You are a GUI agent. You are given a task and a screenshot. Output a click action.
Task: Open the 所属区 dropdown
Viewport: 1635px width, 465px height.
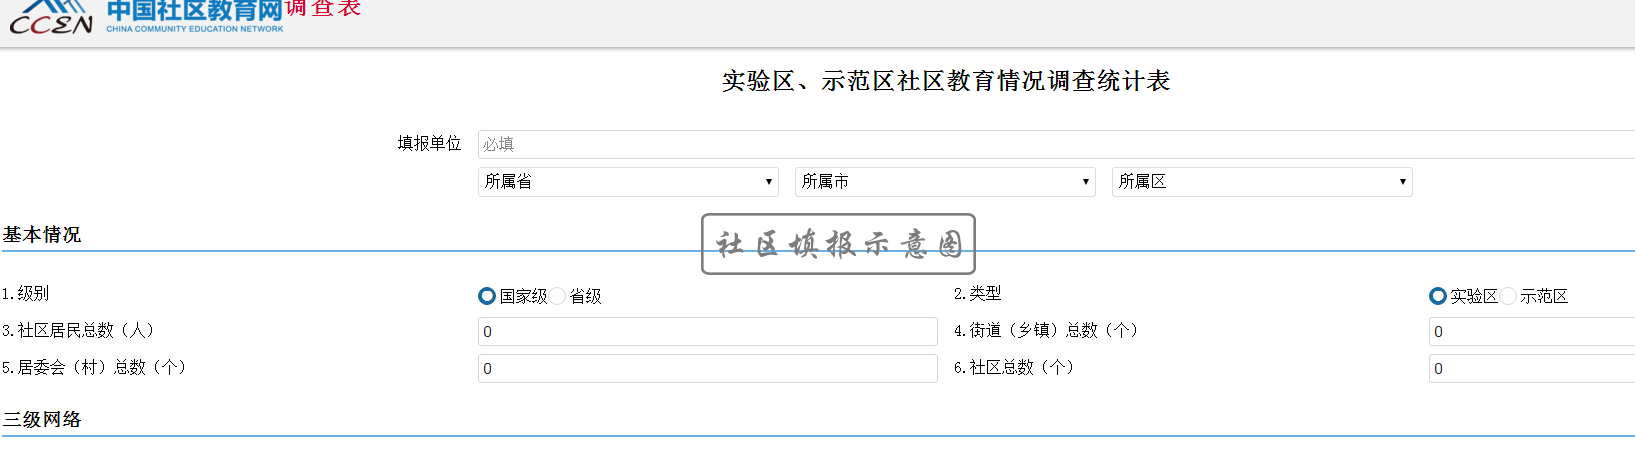(x=1262, y=182)
